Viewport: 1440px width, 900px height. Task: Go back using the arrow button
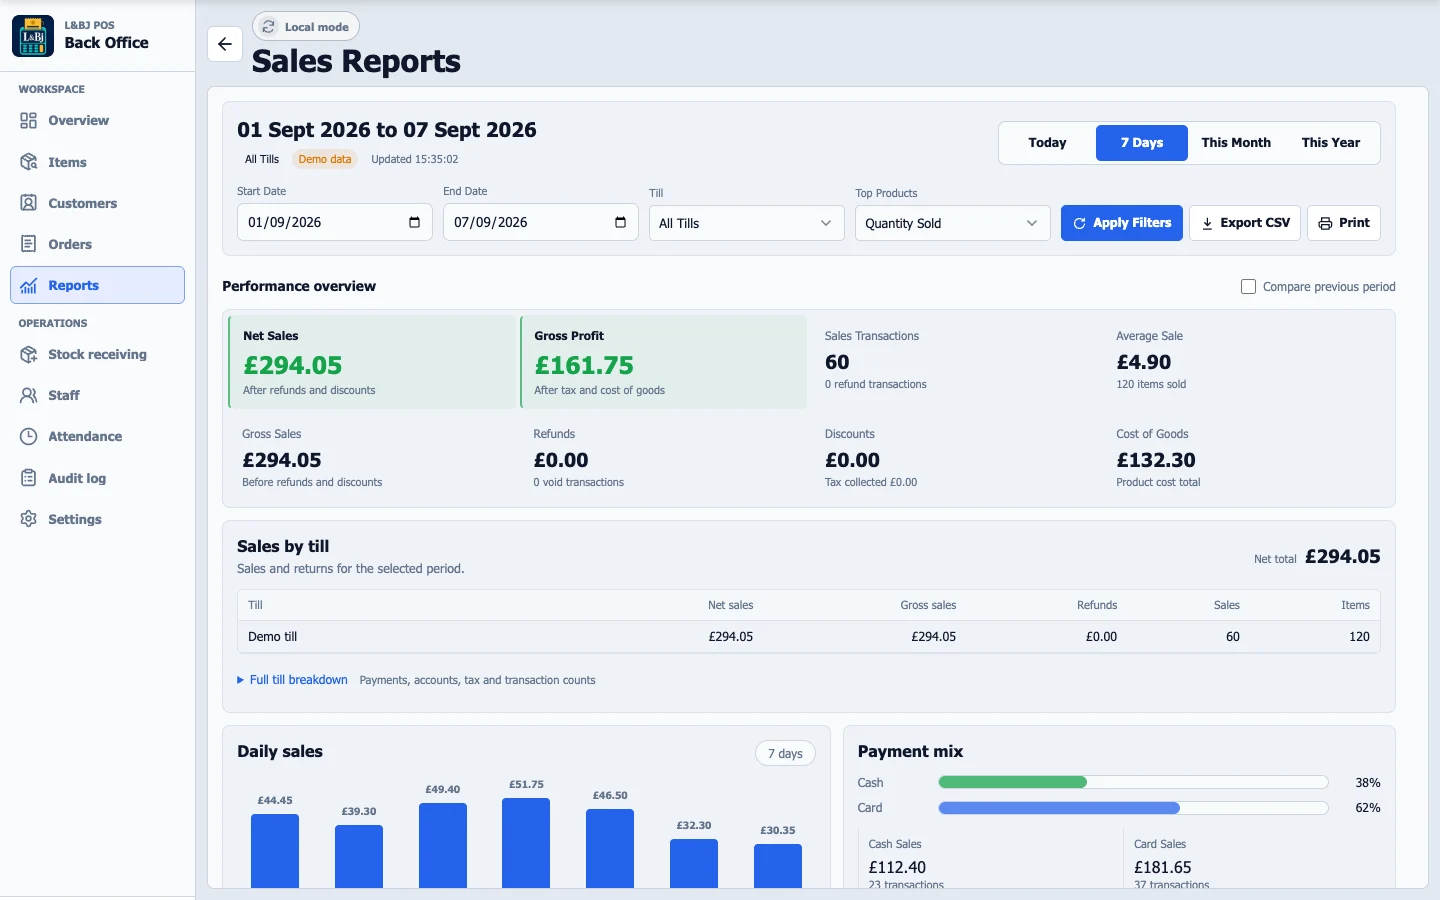point(225,44)
